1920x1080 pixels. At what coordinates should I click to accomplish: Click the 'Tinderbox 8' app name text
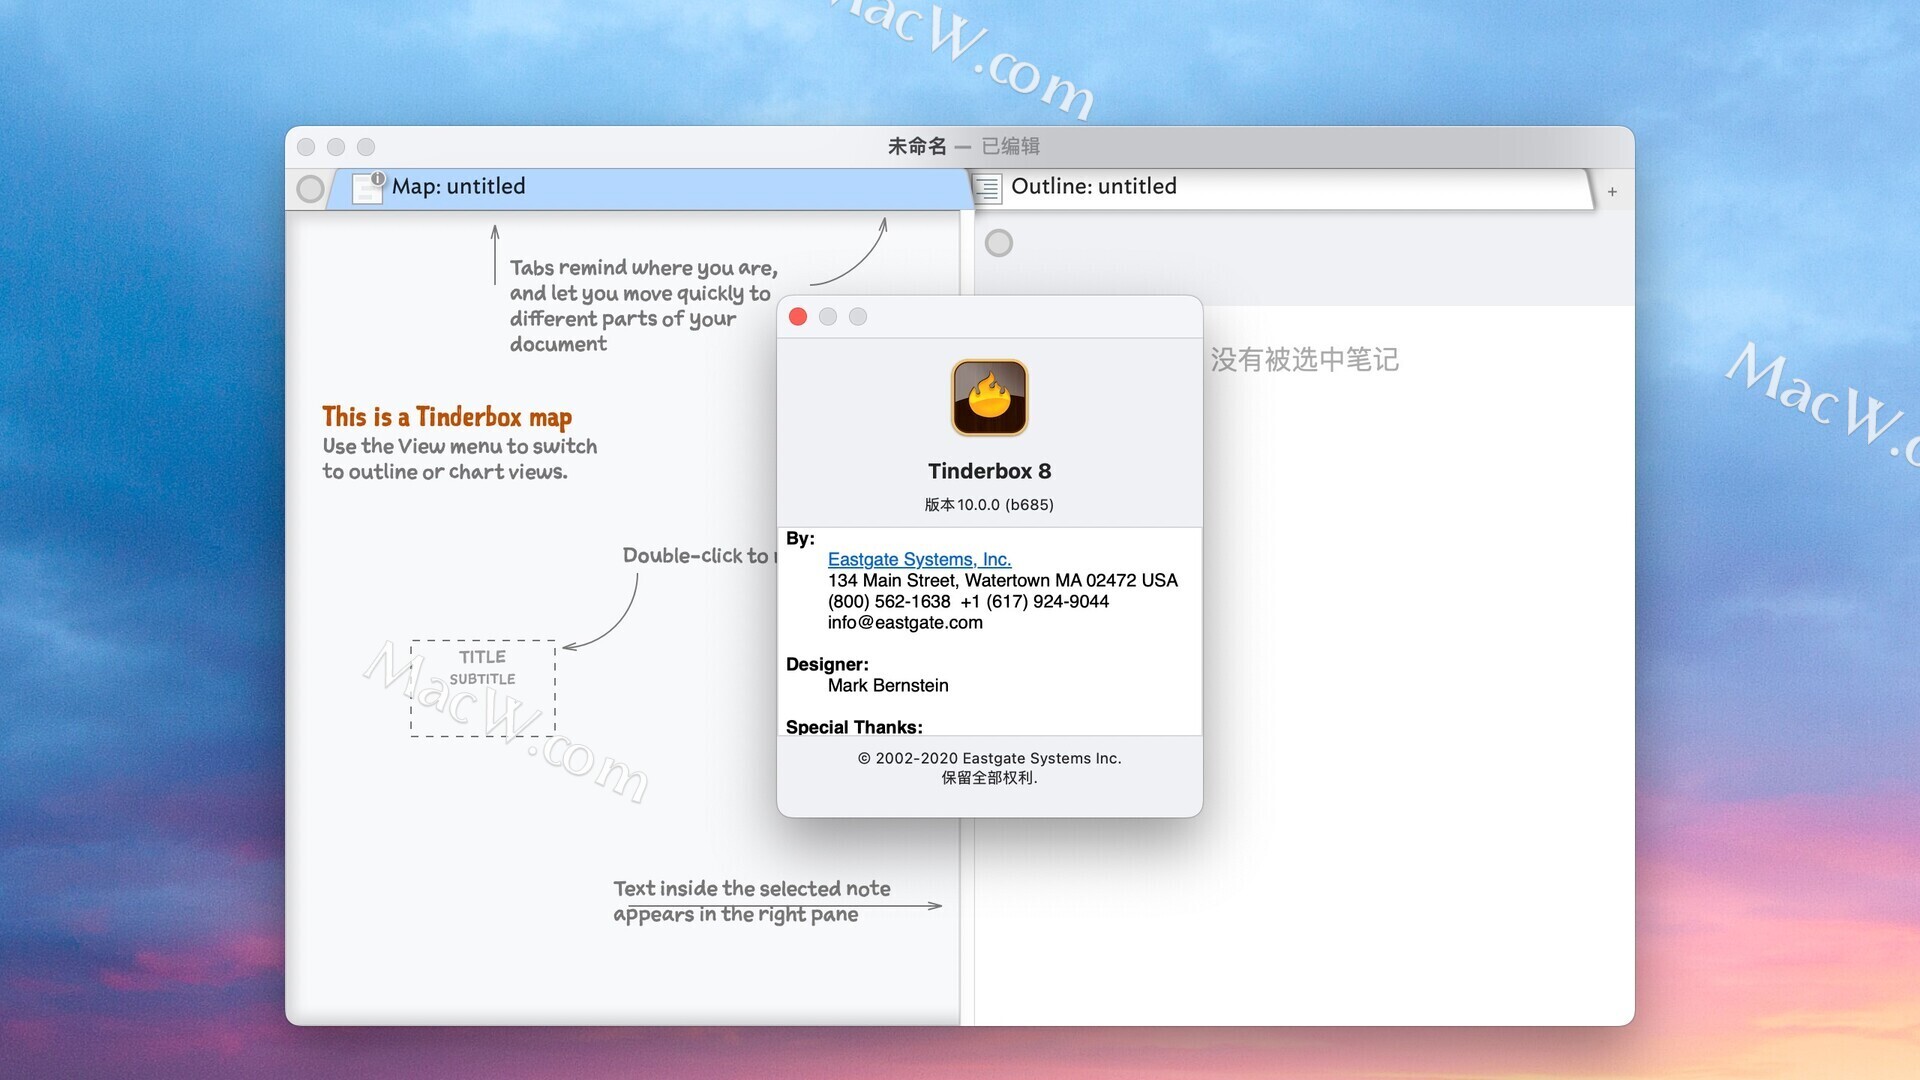point(989,471)
